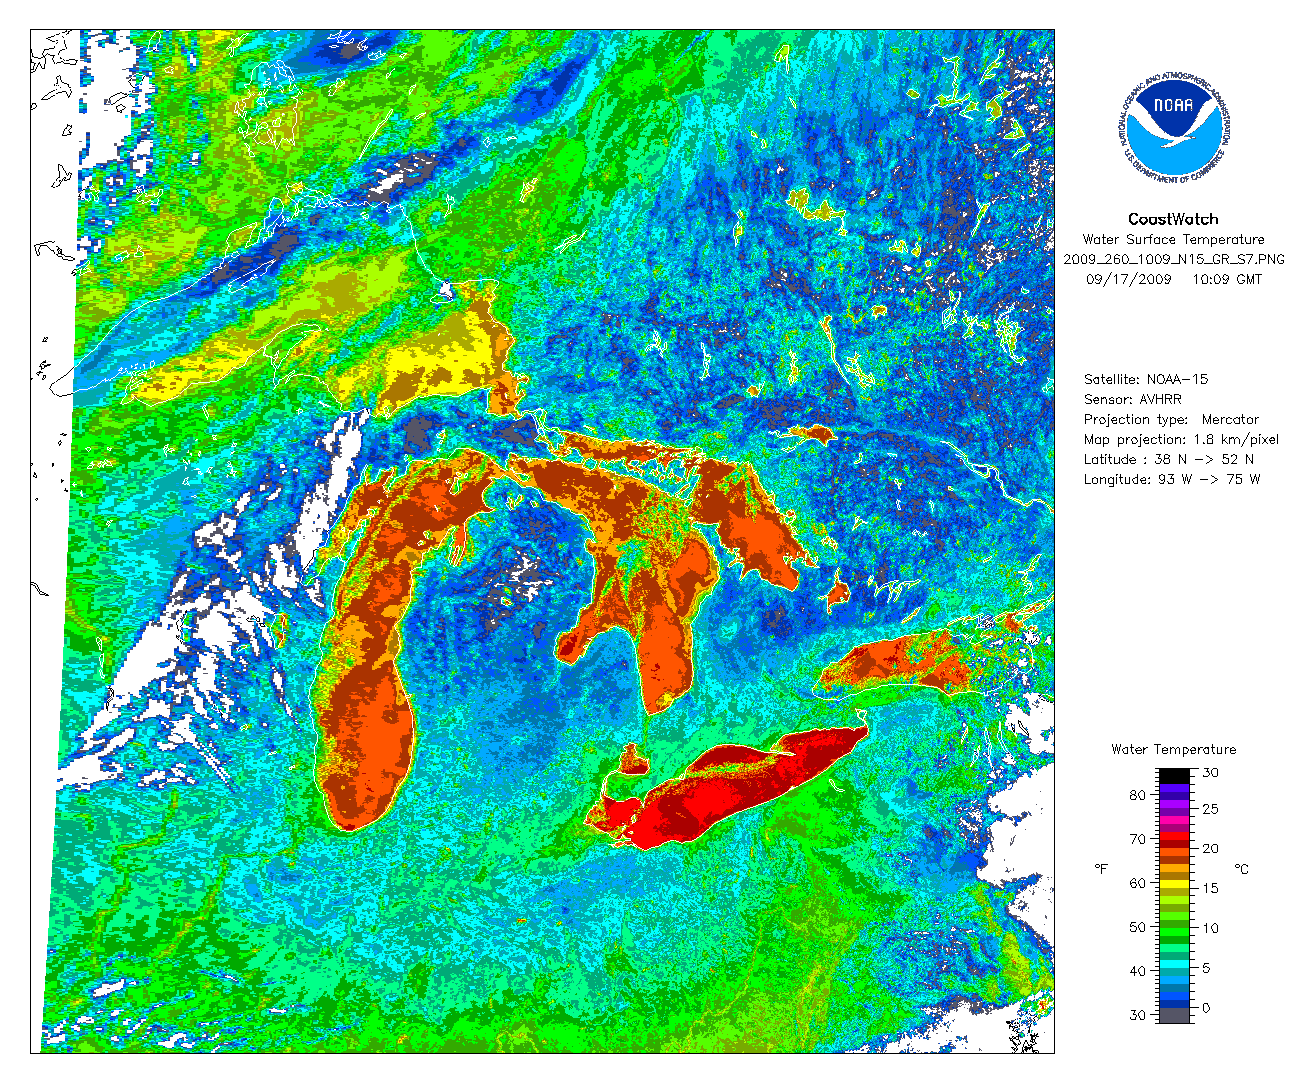Click the 'Water Surface Temperature' subtitle
This screenshot has height=1084, width=1294.
tap(1173, 240)
